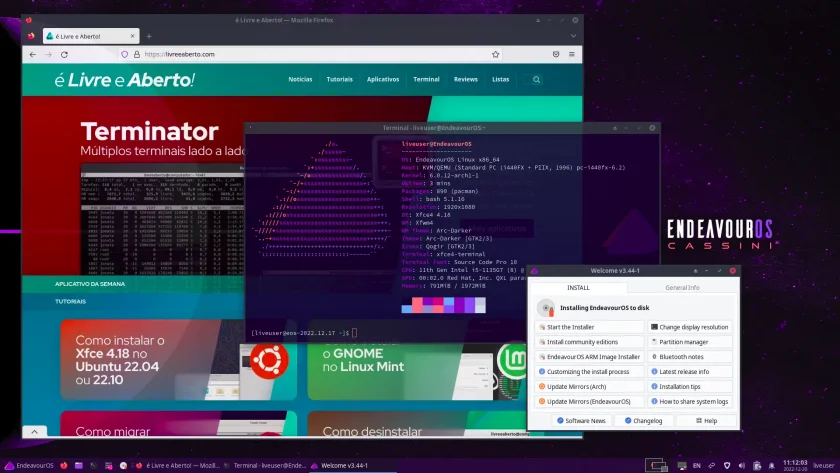
Task: Click the EndeavourOS application menu launcher
Action: [x=29, y=466]
